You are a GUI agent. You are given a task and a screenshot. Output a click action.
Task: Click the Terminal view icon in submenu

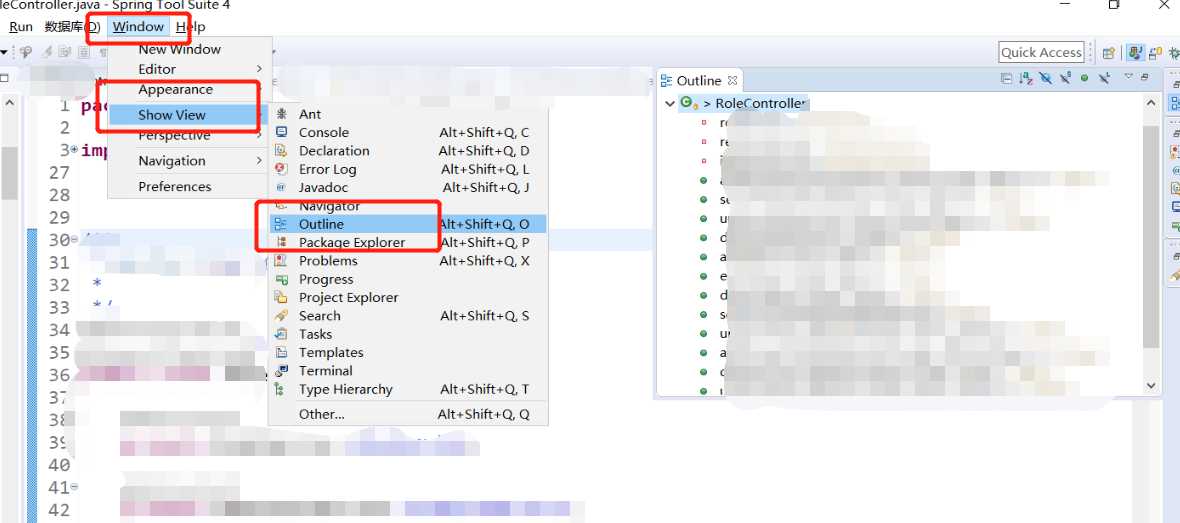281,371
